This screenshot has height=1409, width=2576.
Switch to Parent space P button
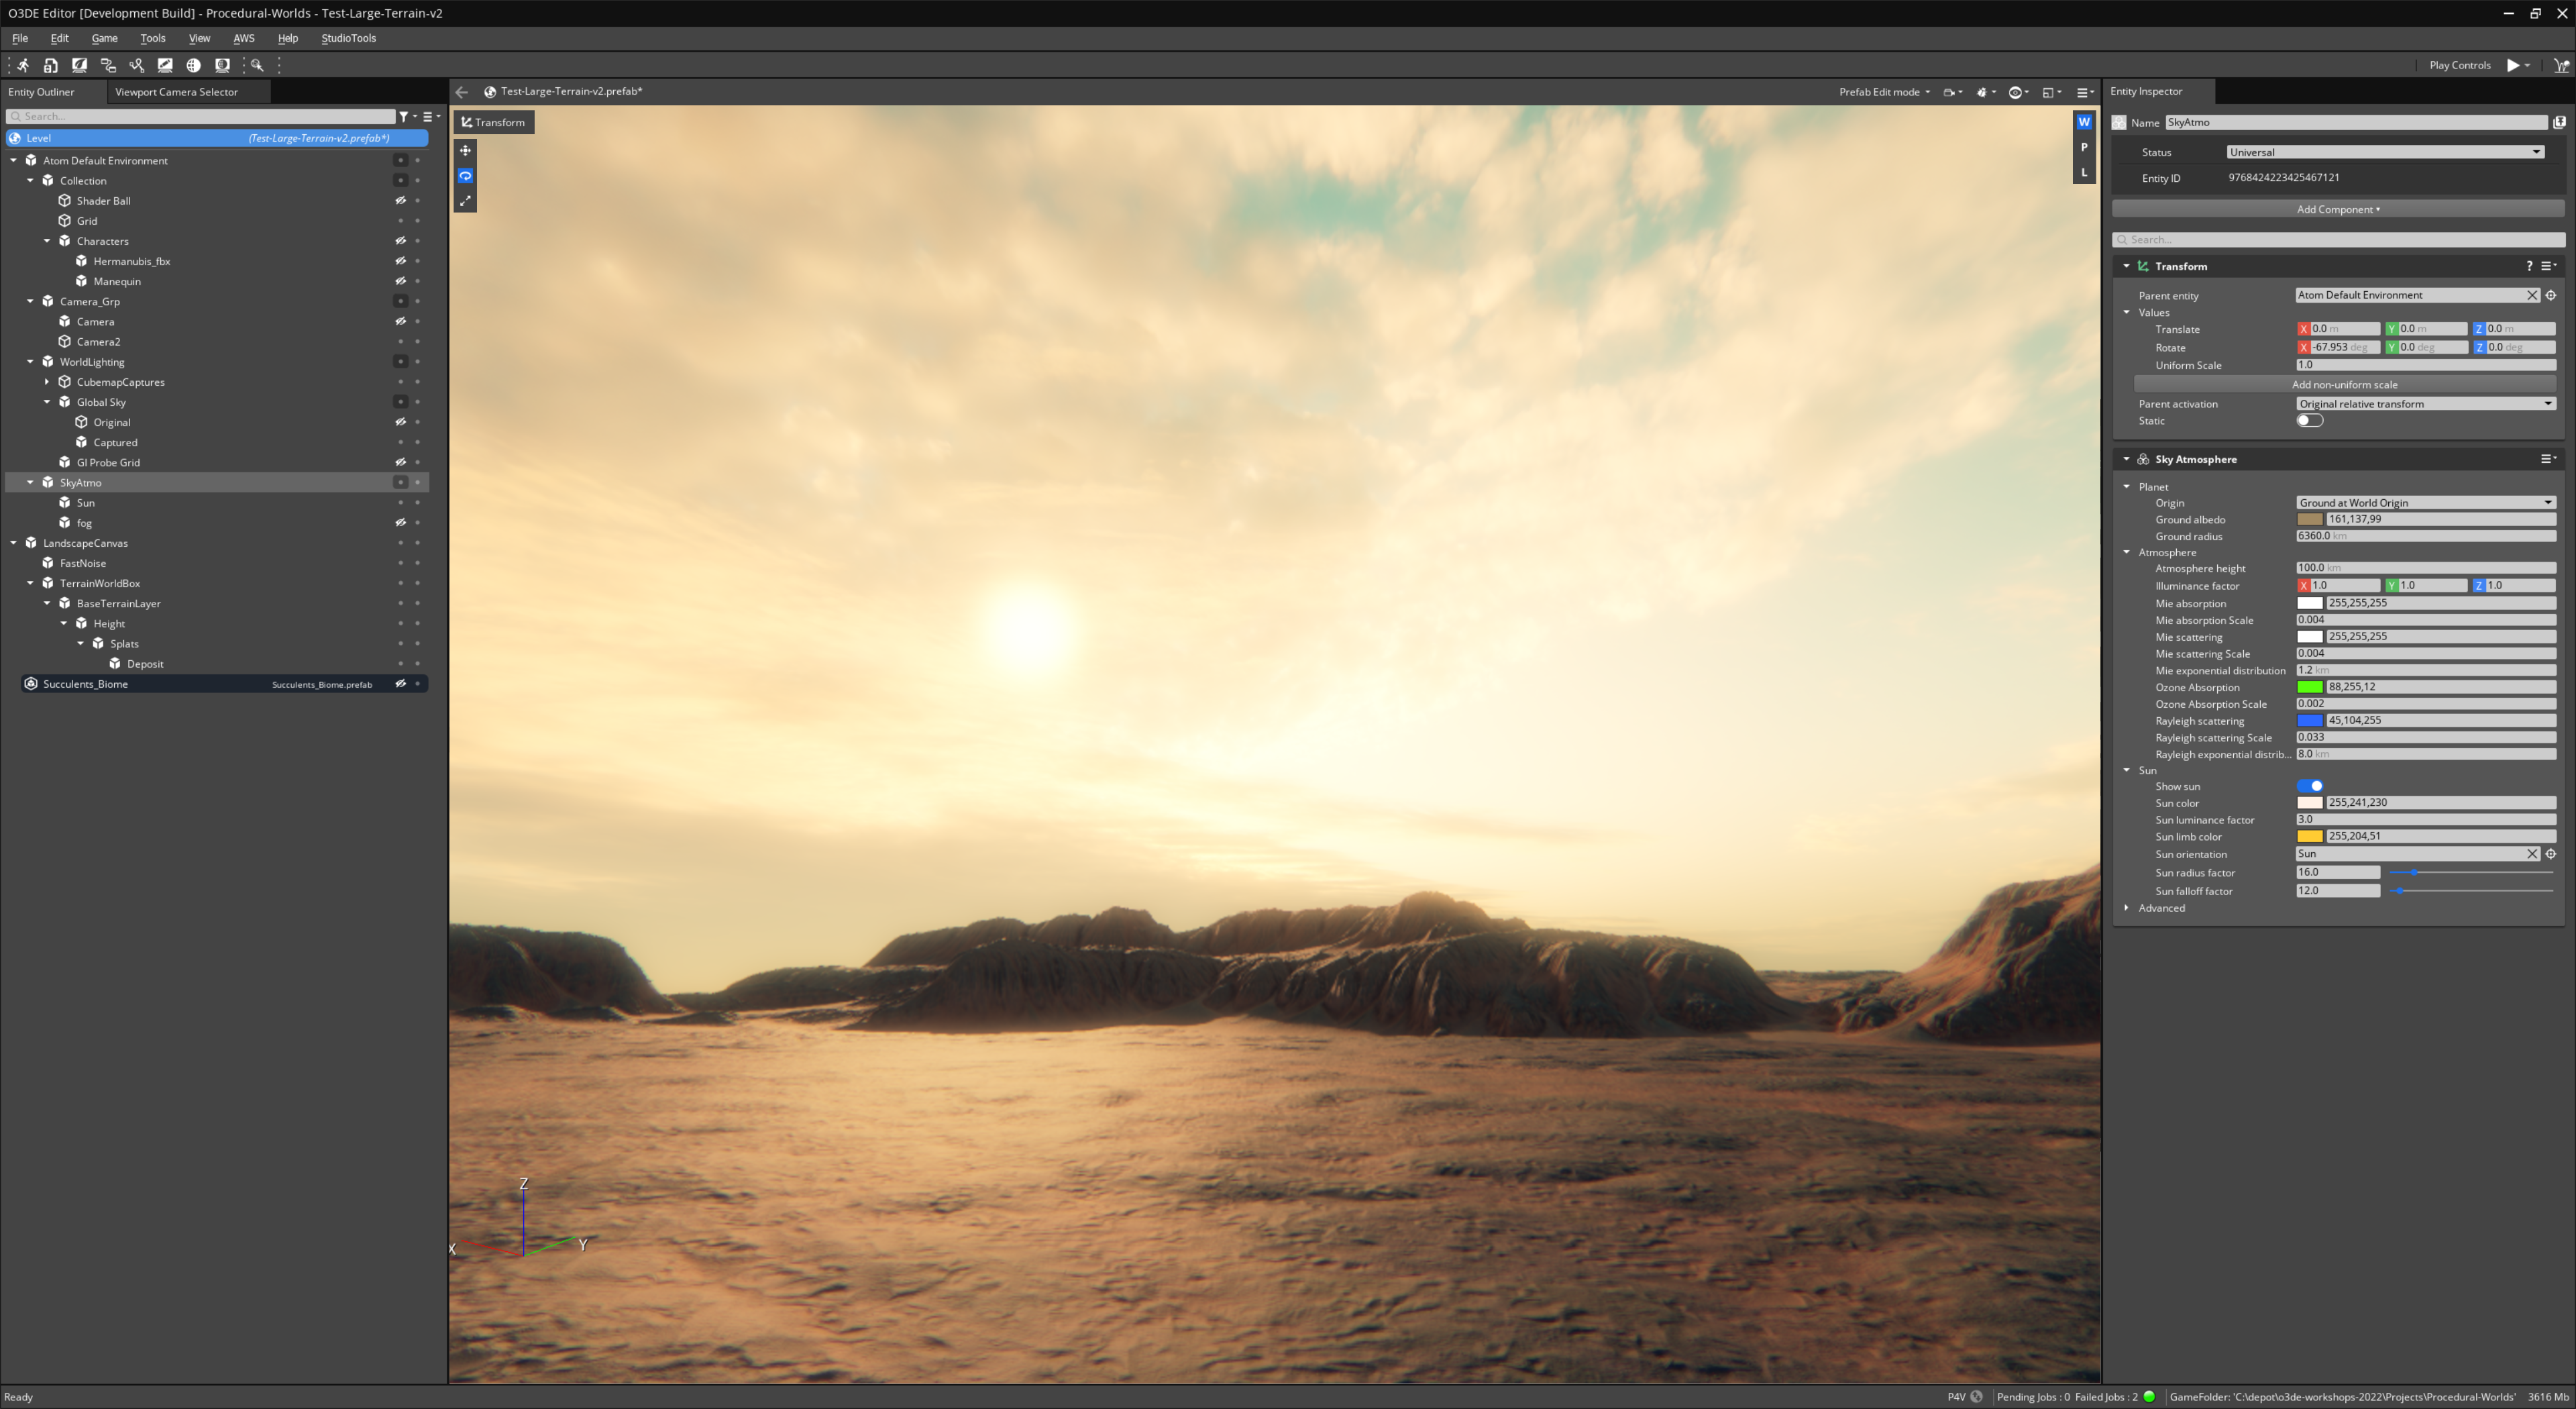pos(2084,147)
